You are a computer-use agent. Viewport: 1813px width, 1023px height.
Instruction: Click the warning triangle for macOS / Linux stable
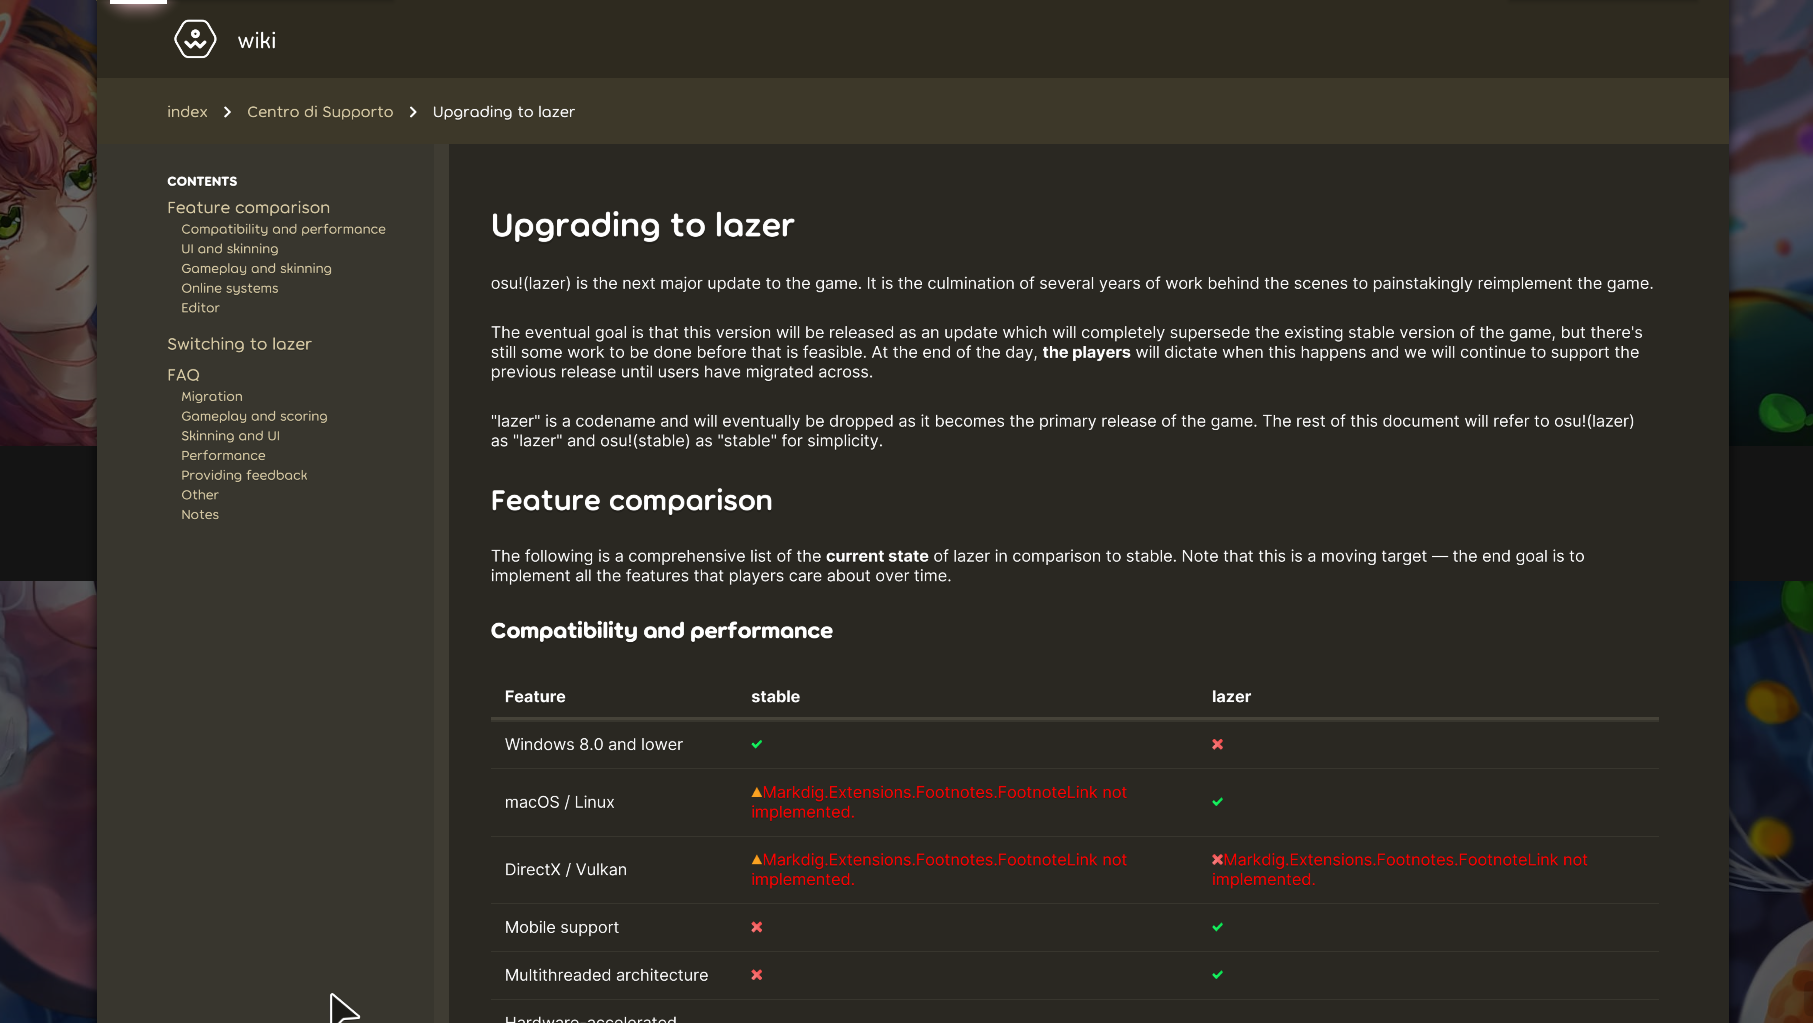coord(756,791)
